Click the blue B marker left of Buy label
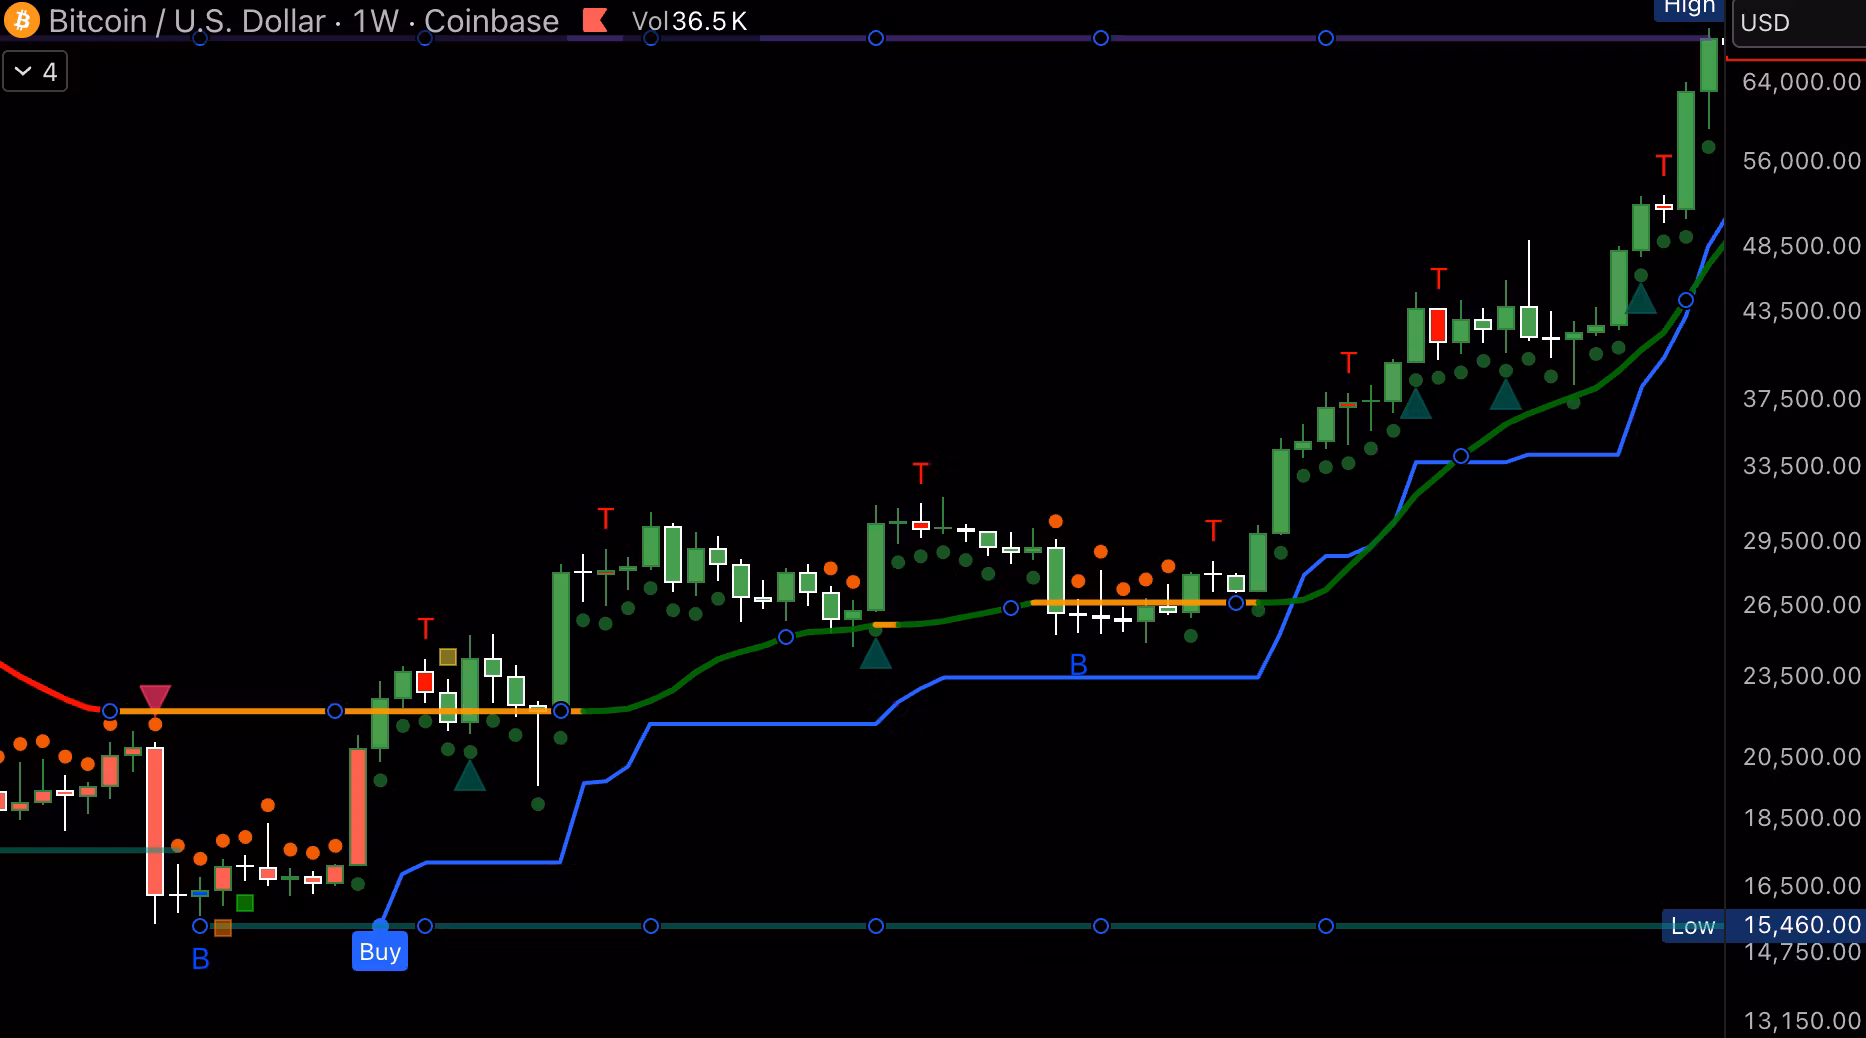 tap(200, 960)
